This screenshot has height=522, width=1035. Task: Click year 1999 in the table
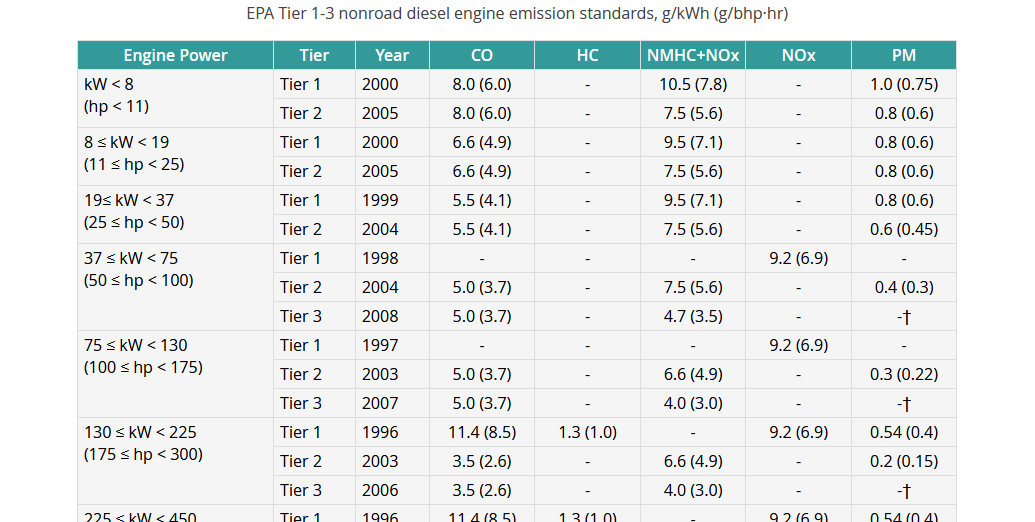click(380, 201)
